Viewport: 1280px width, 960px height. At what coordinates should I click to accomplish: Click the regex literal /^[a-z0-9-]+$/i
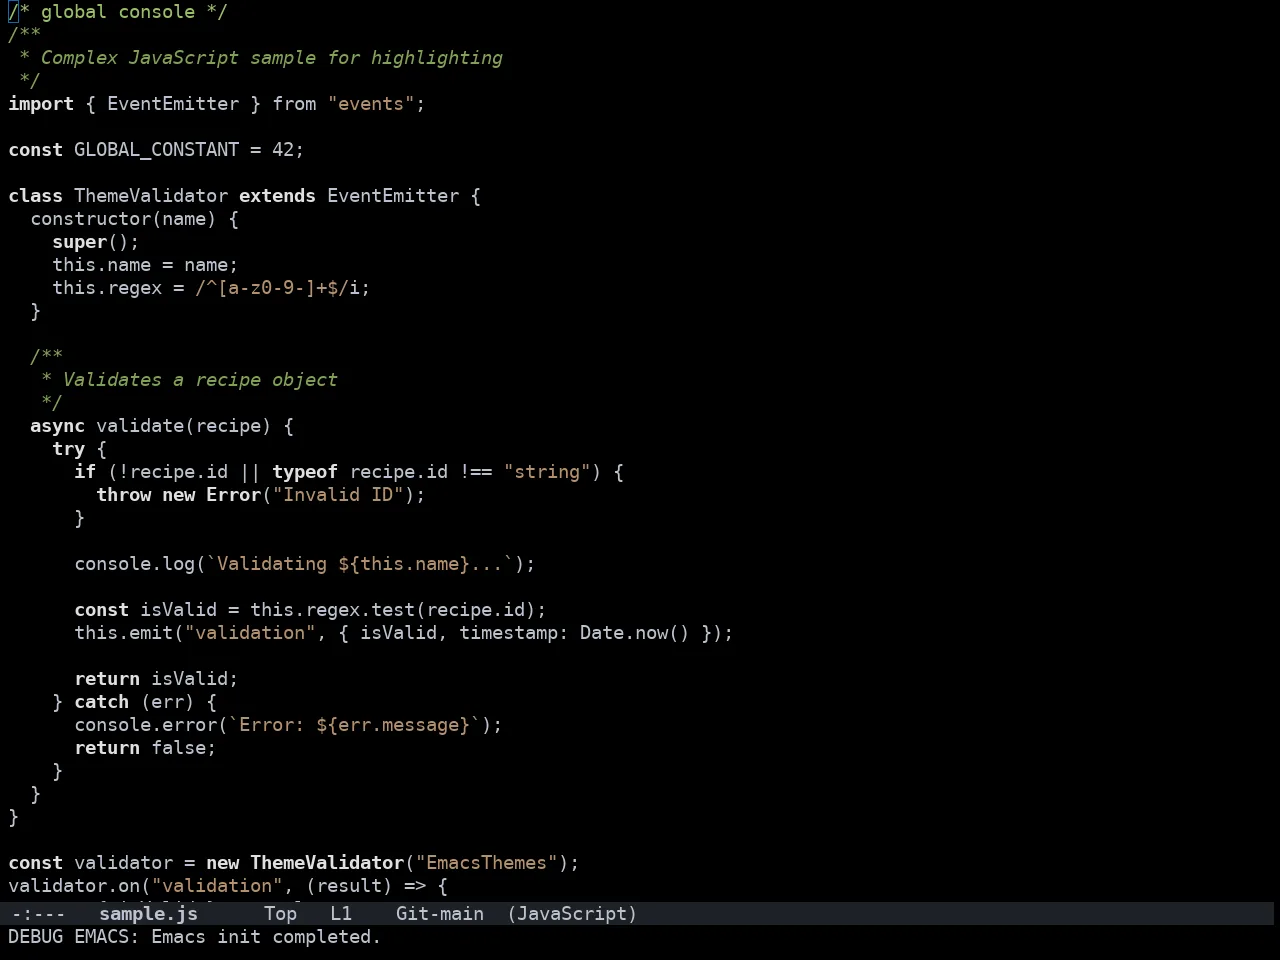coord(277,288)
